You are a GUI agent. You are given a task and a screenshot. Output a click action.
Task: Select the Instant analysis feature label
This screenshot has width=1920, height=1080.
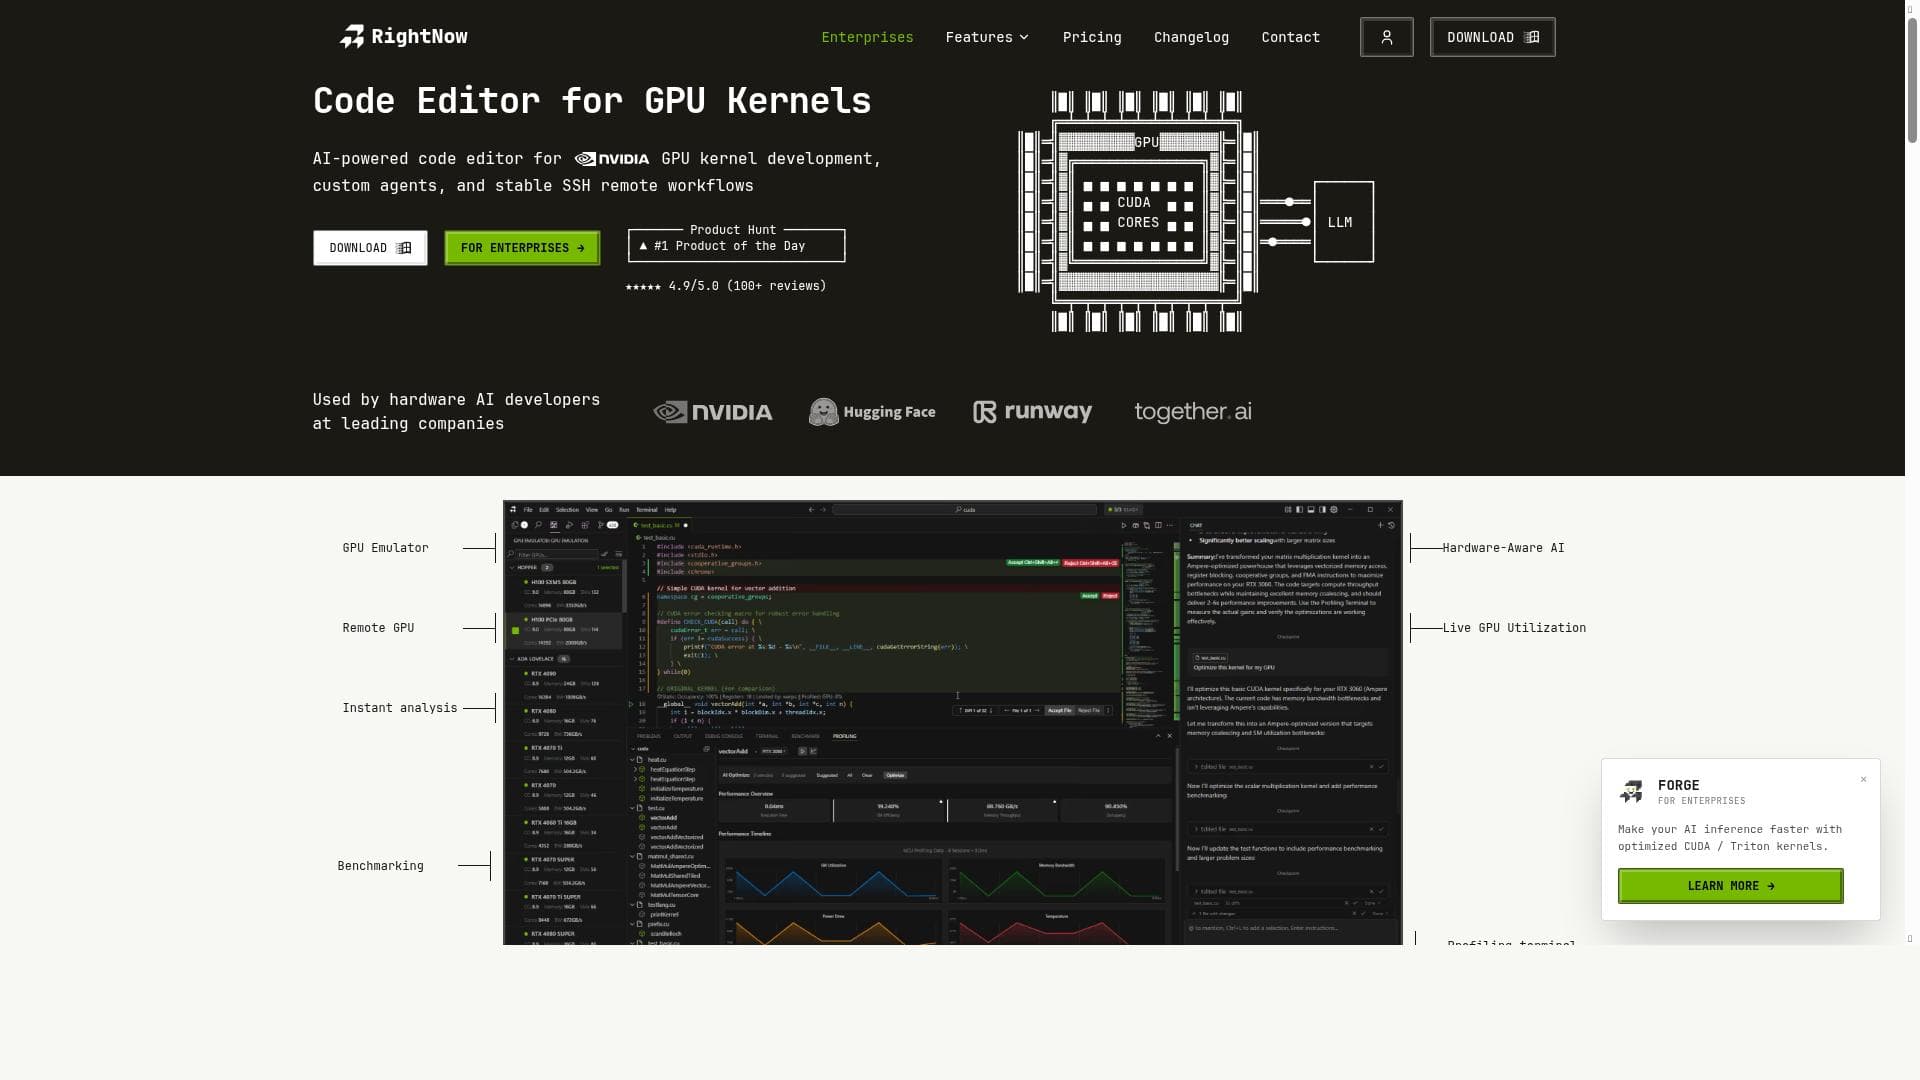[399, 708]
